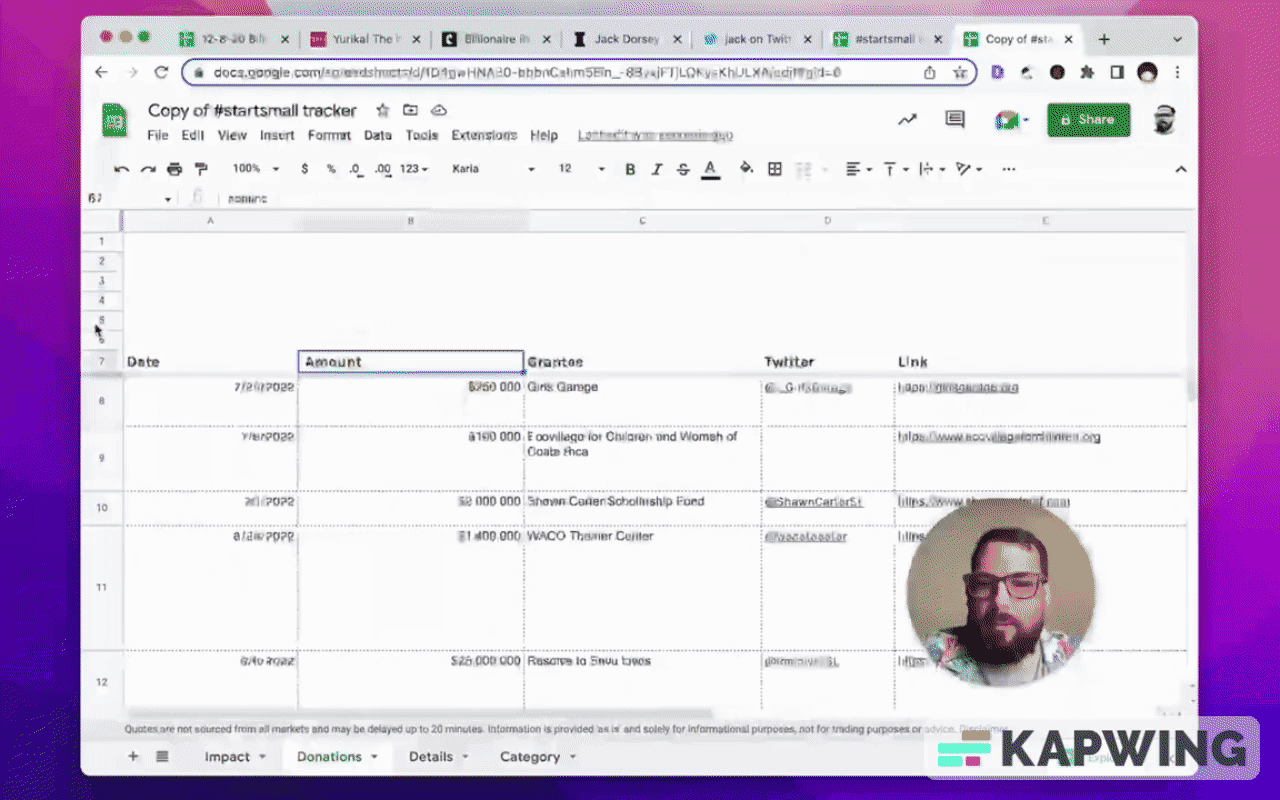
Task: Open more toolbar options ellipsis
Action: click(1008, 169)
